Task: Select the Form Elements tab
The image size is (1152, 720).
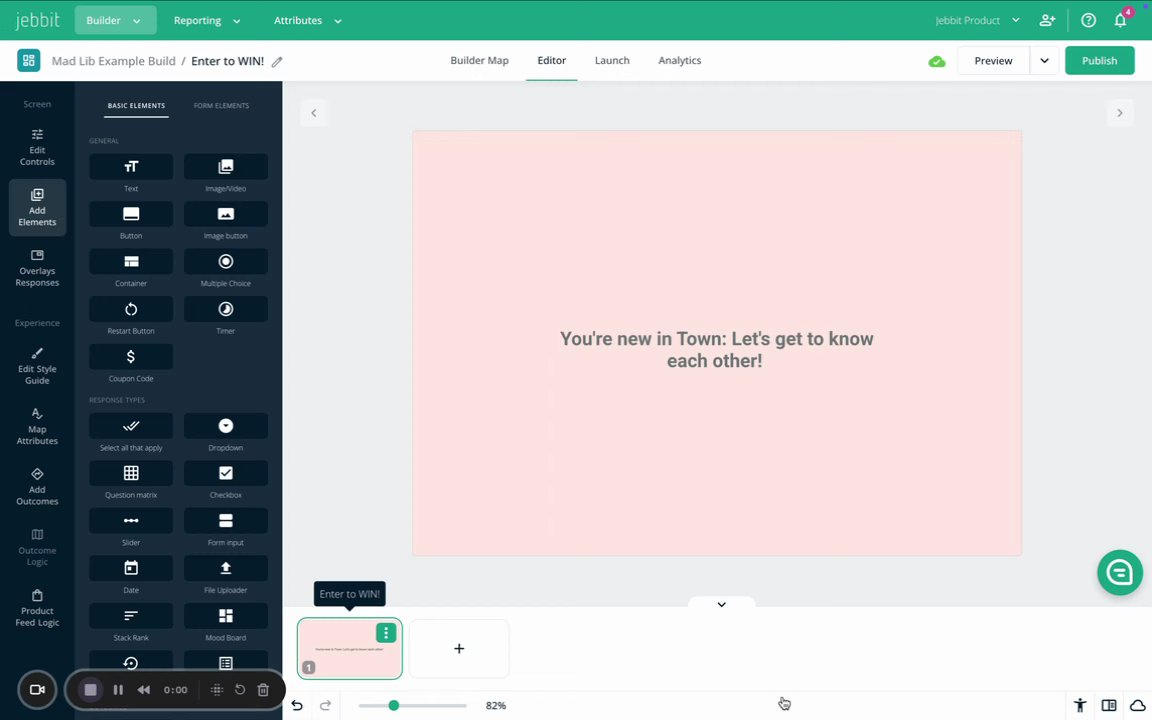Action: pos(221,106)
